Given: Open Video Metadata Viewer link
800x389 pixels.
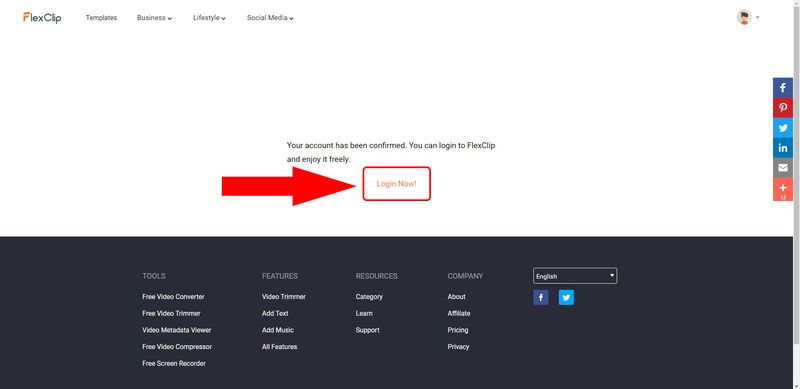Looking at the screenshot, I should [177, 330].
